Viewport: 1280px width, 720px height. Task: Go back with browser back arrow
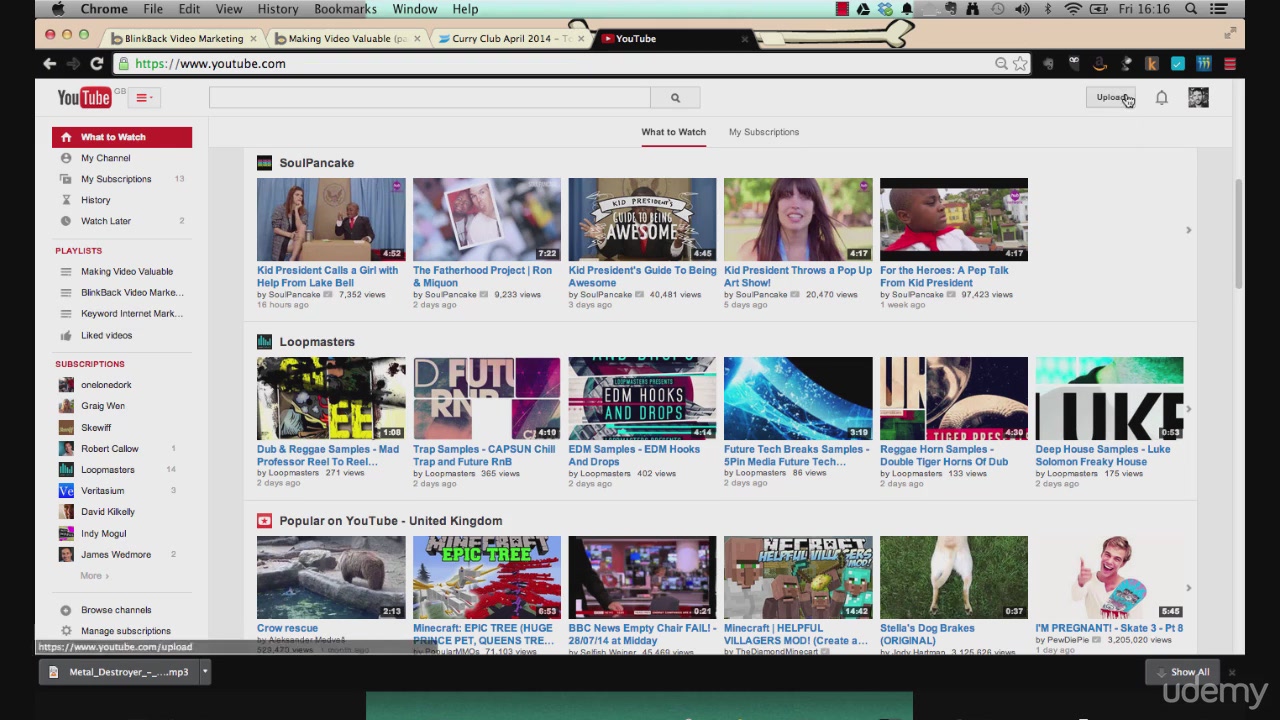[x=49, y=64]
